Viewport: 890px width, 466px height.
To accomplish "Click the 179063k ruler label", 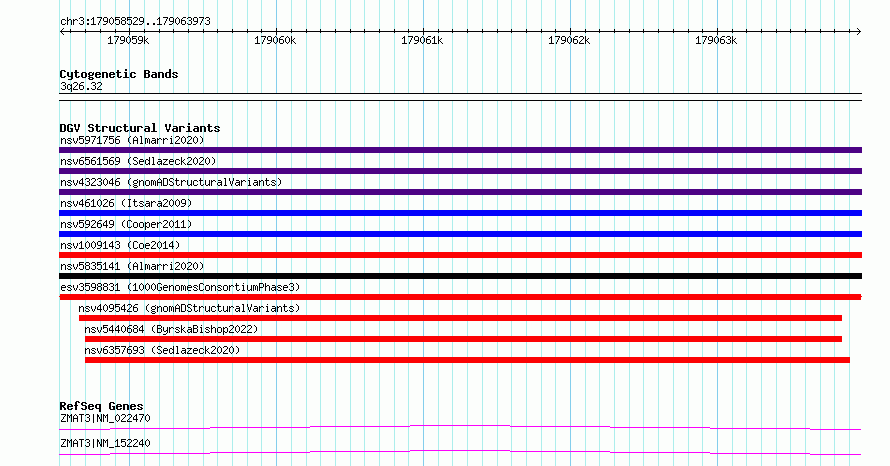I will 716,40.
